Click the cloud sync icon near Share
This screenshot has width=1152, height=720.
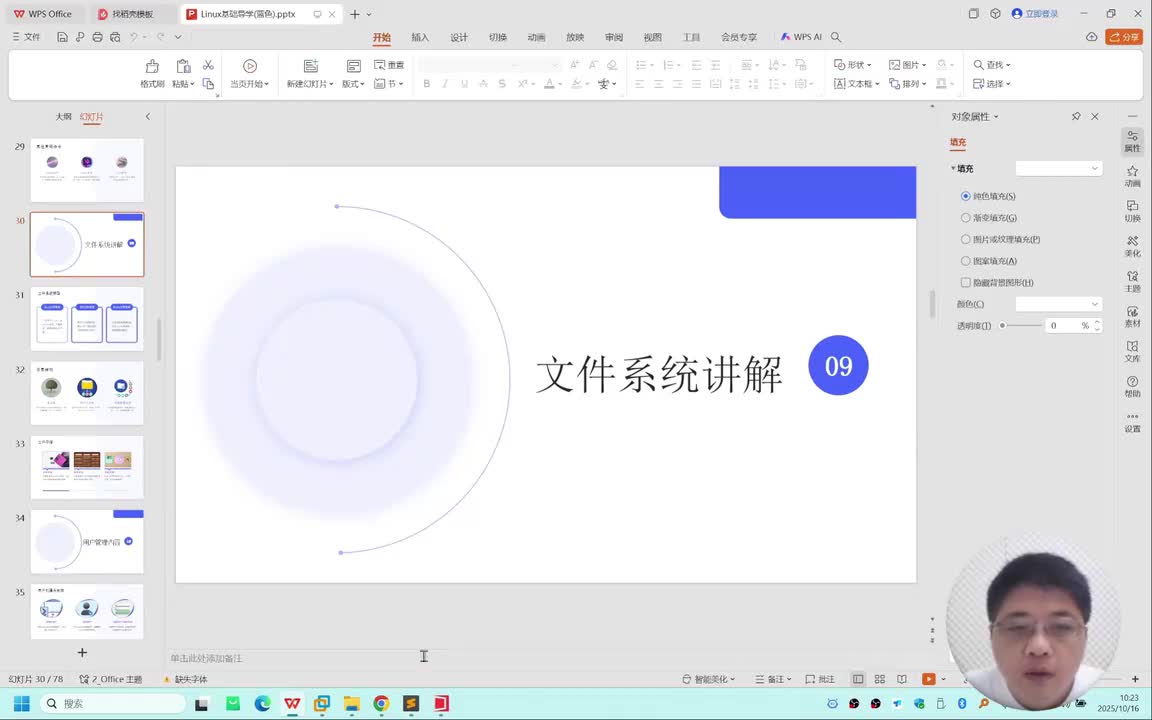(x=1092, y=37)
